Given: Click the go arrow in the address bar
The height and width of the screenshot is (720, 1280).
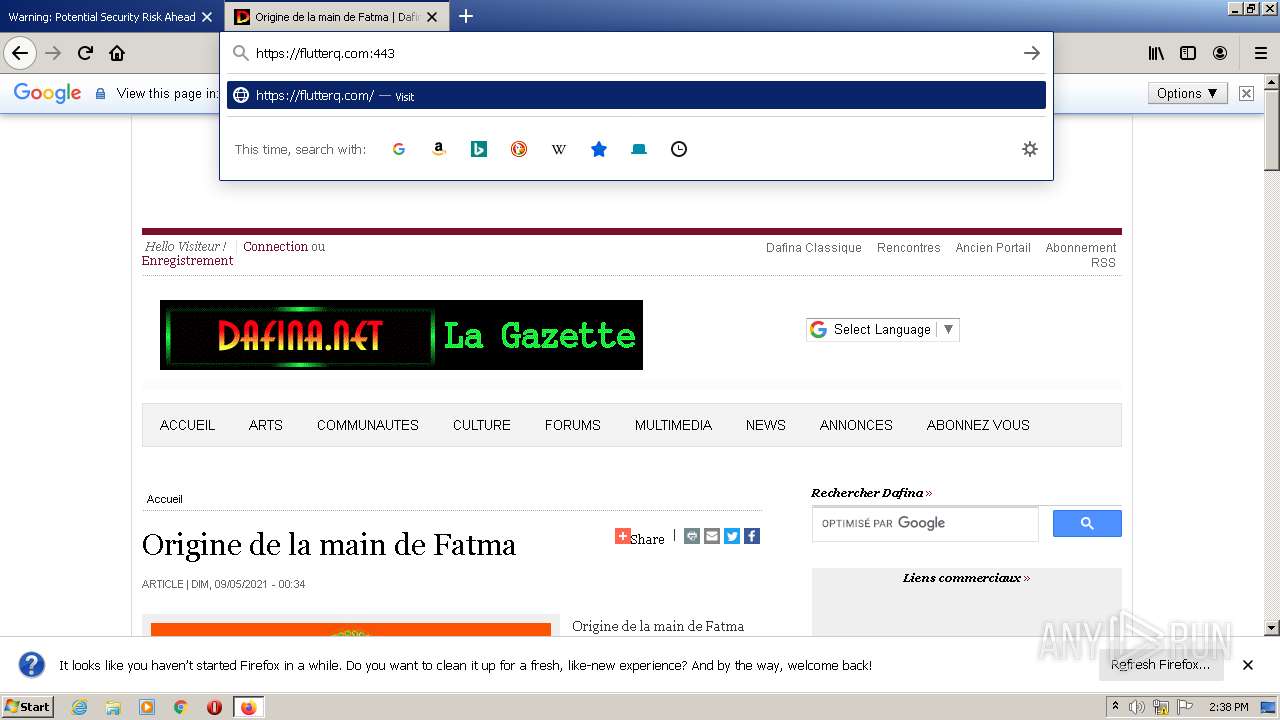Looking at the screenshot, I should [x=1032, y=53].
